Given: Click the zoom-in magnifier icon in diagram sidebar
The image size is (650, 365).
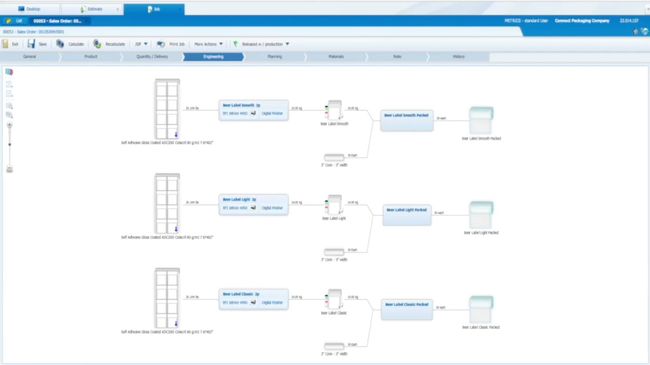Looking at the screenshot, I should (x=9, y=106).
